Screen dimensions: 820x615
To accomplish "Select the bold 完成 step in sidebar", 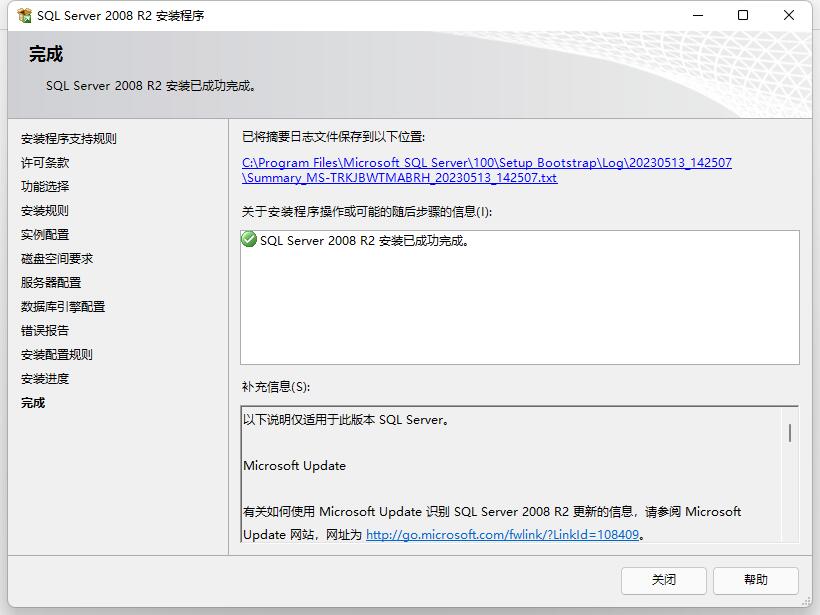I will [33, 403].
